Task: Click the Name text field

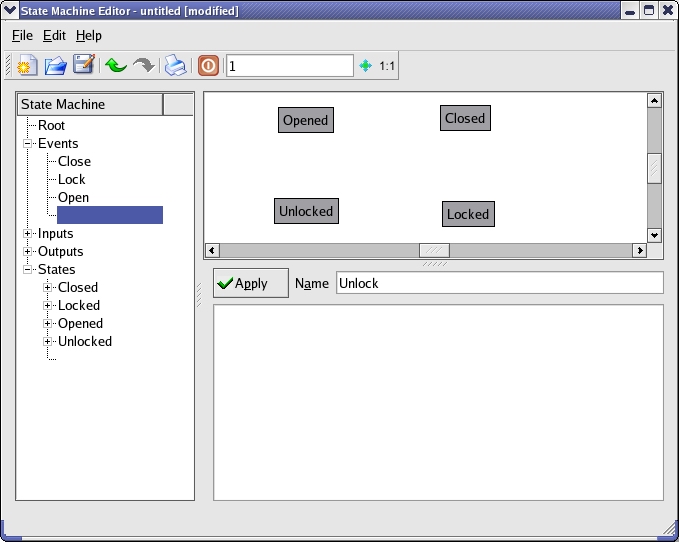Action: pos(499,283)
